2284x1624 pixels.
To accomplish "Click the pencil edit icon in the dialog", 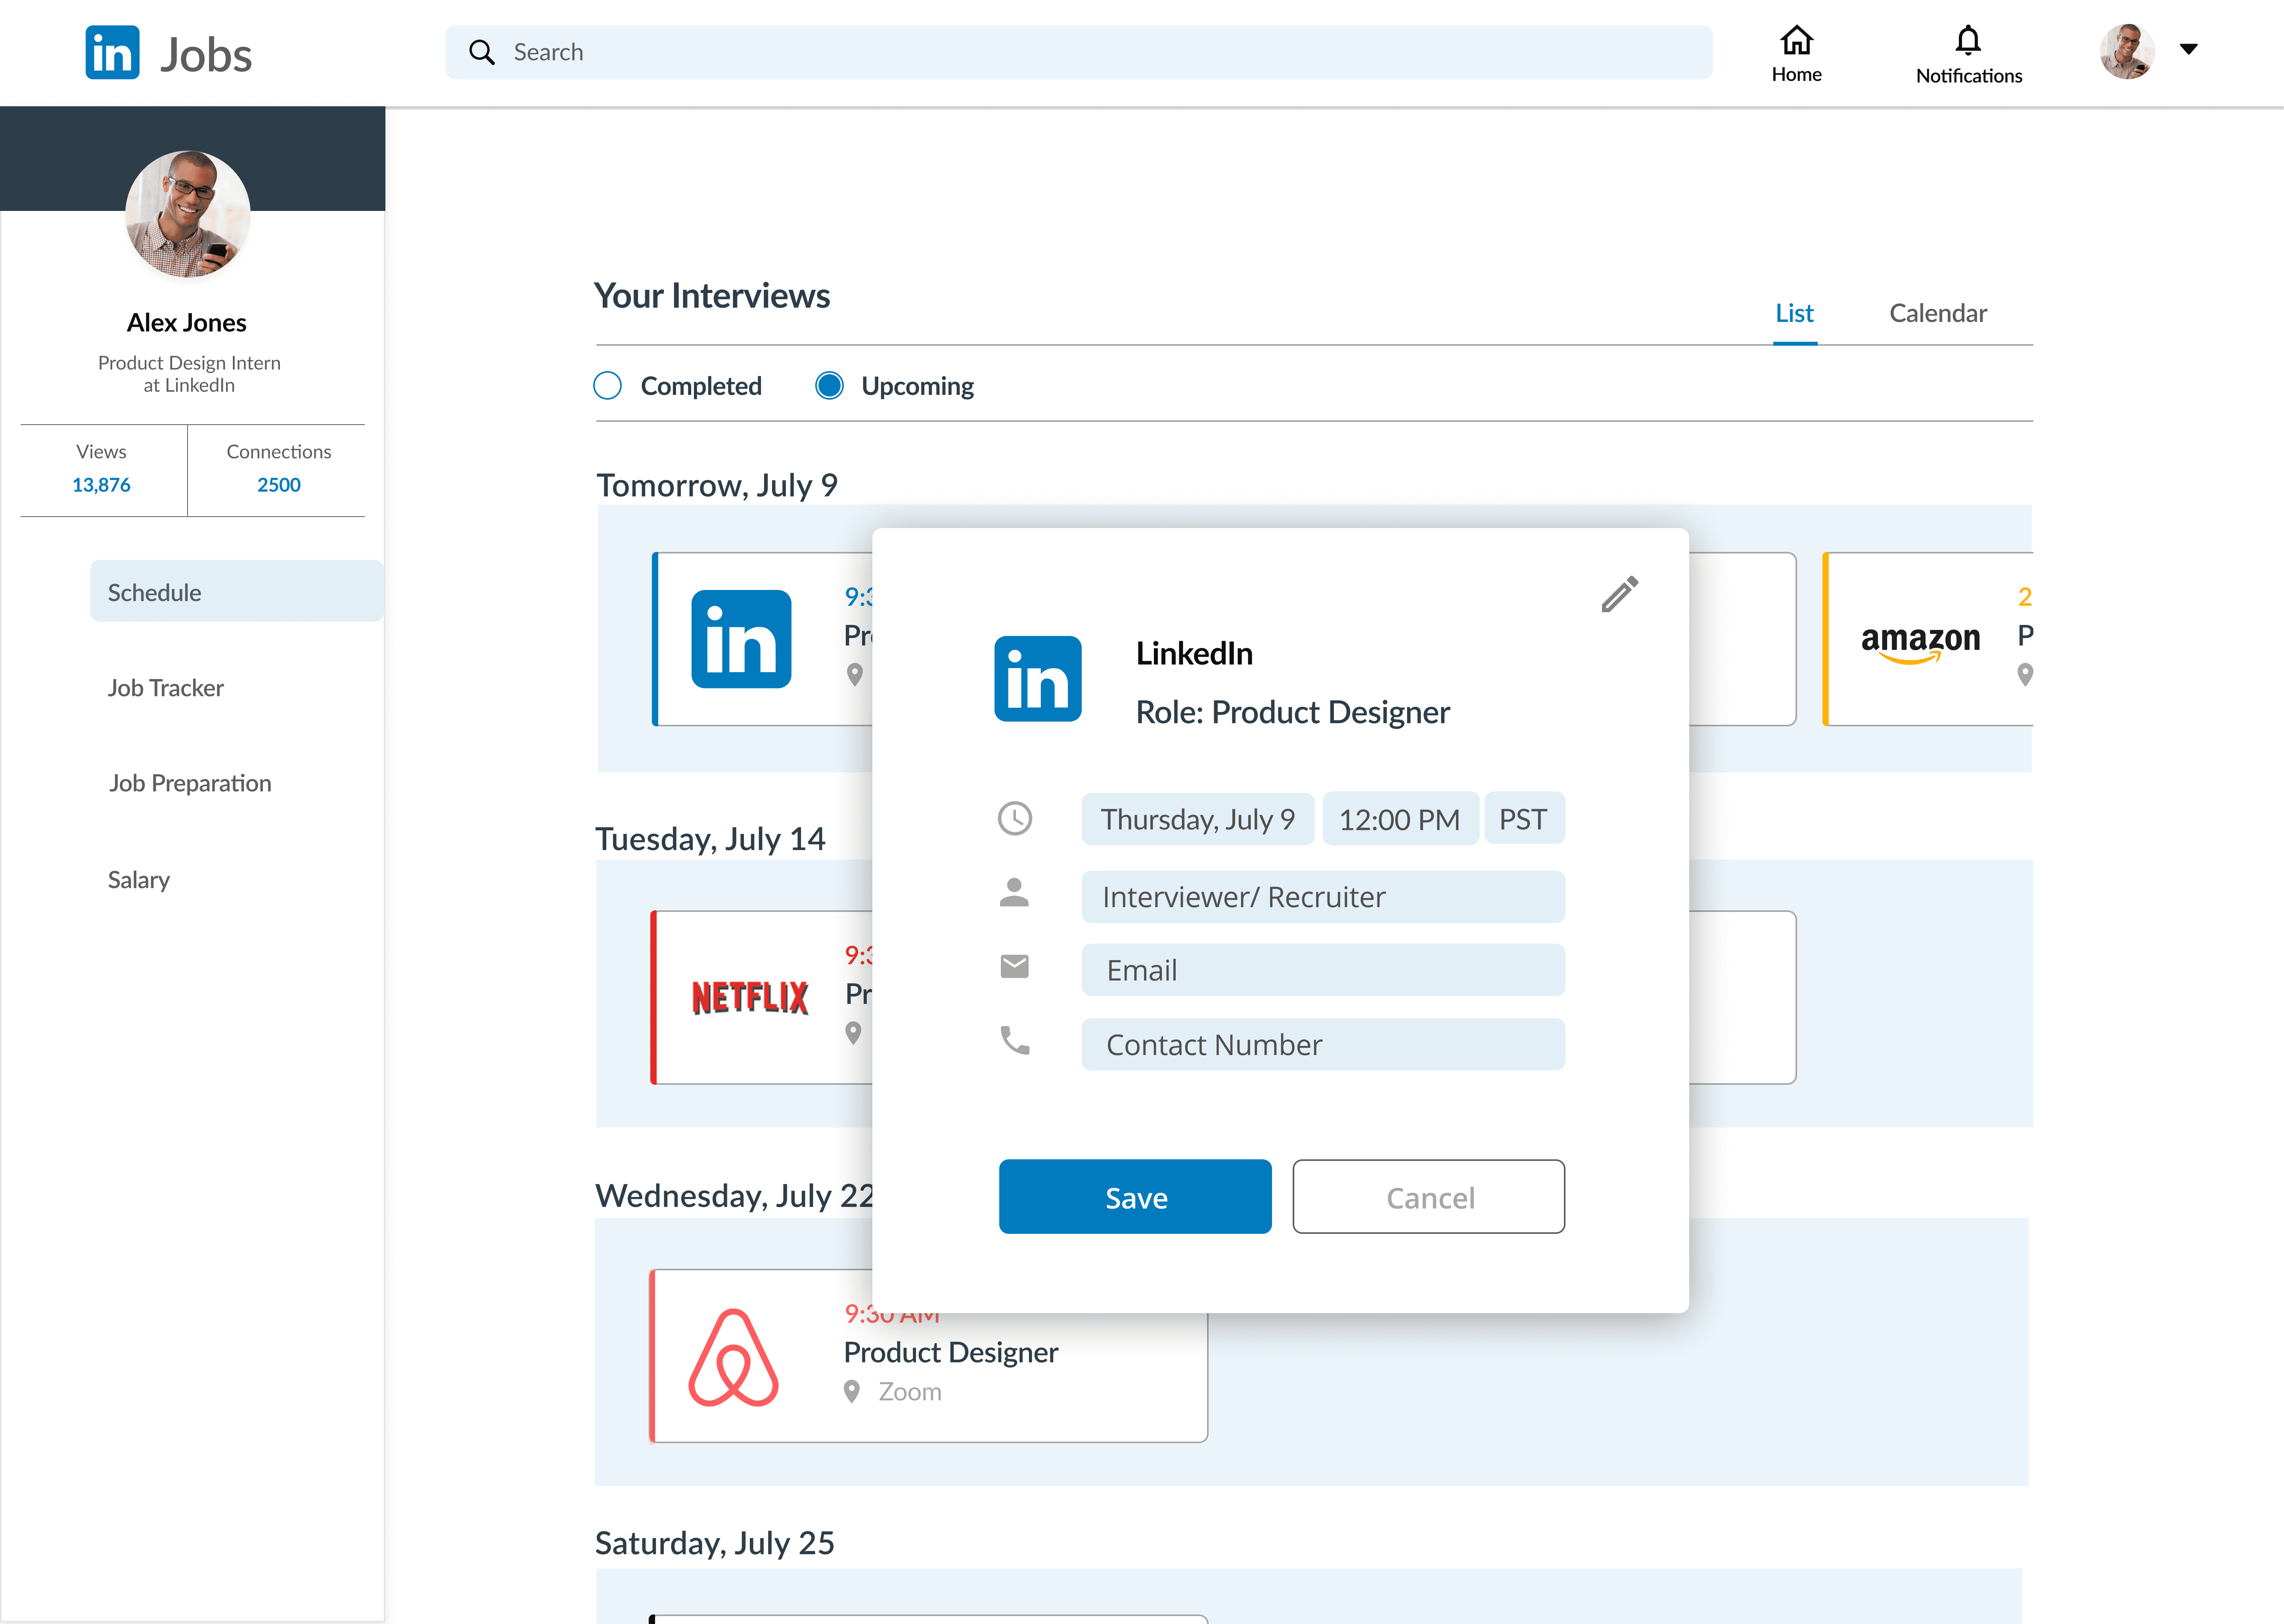I will 1619,594.
